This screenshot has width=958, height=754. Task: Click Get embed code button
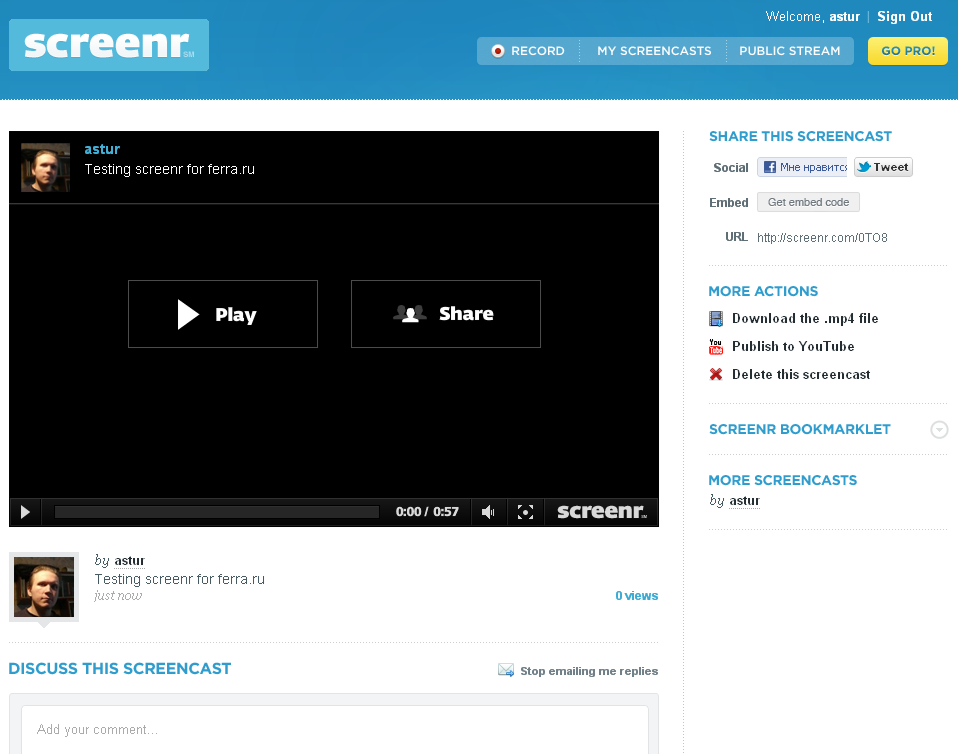click(x=808, y=202)
